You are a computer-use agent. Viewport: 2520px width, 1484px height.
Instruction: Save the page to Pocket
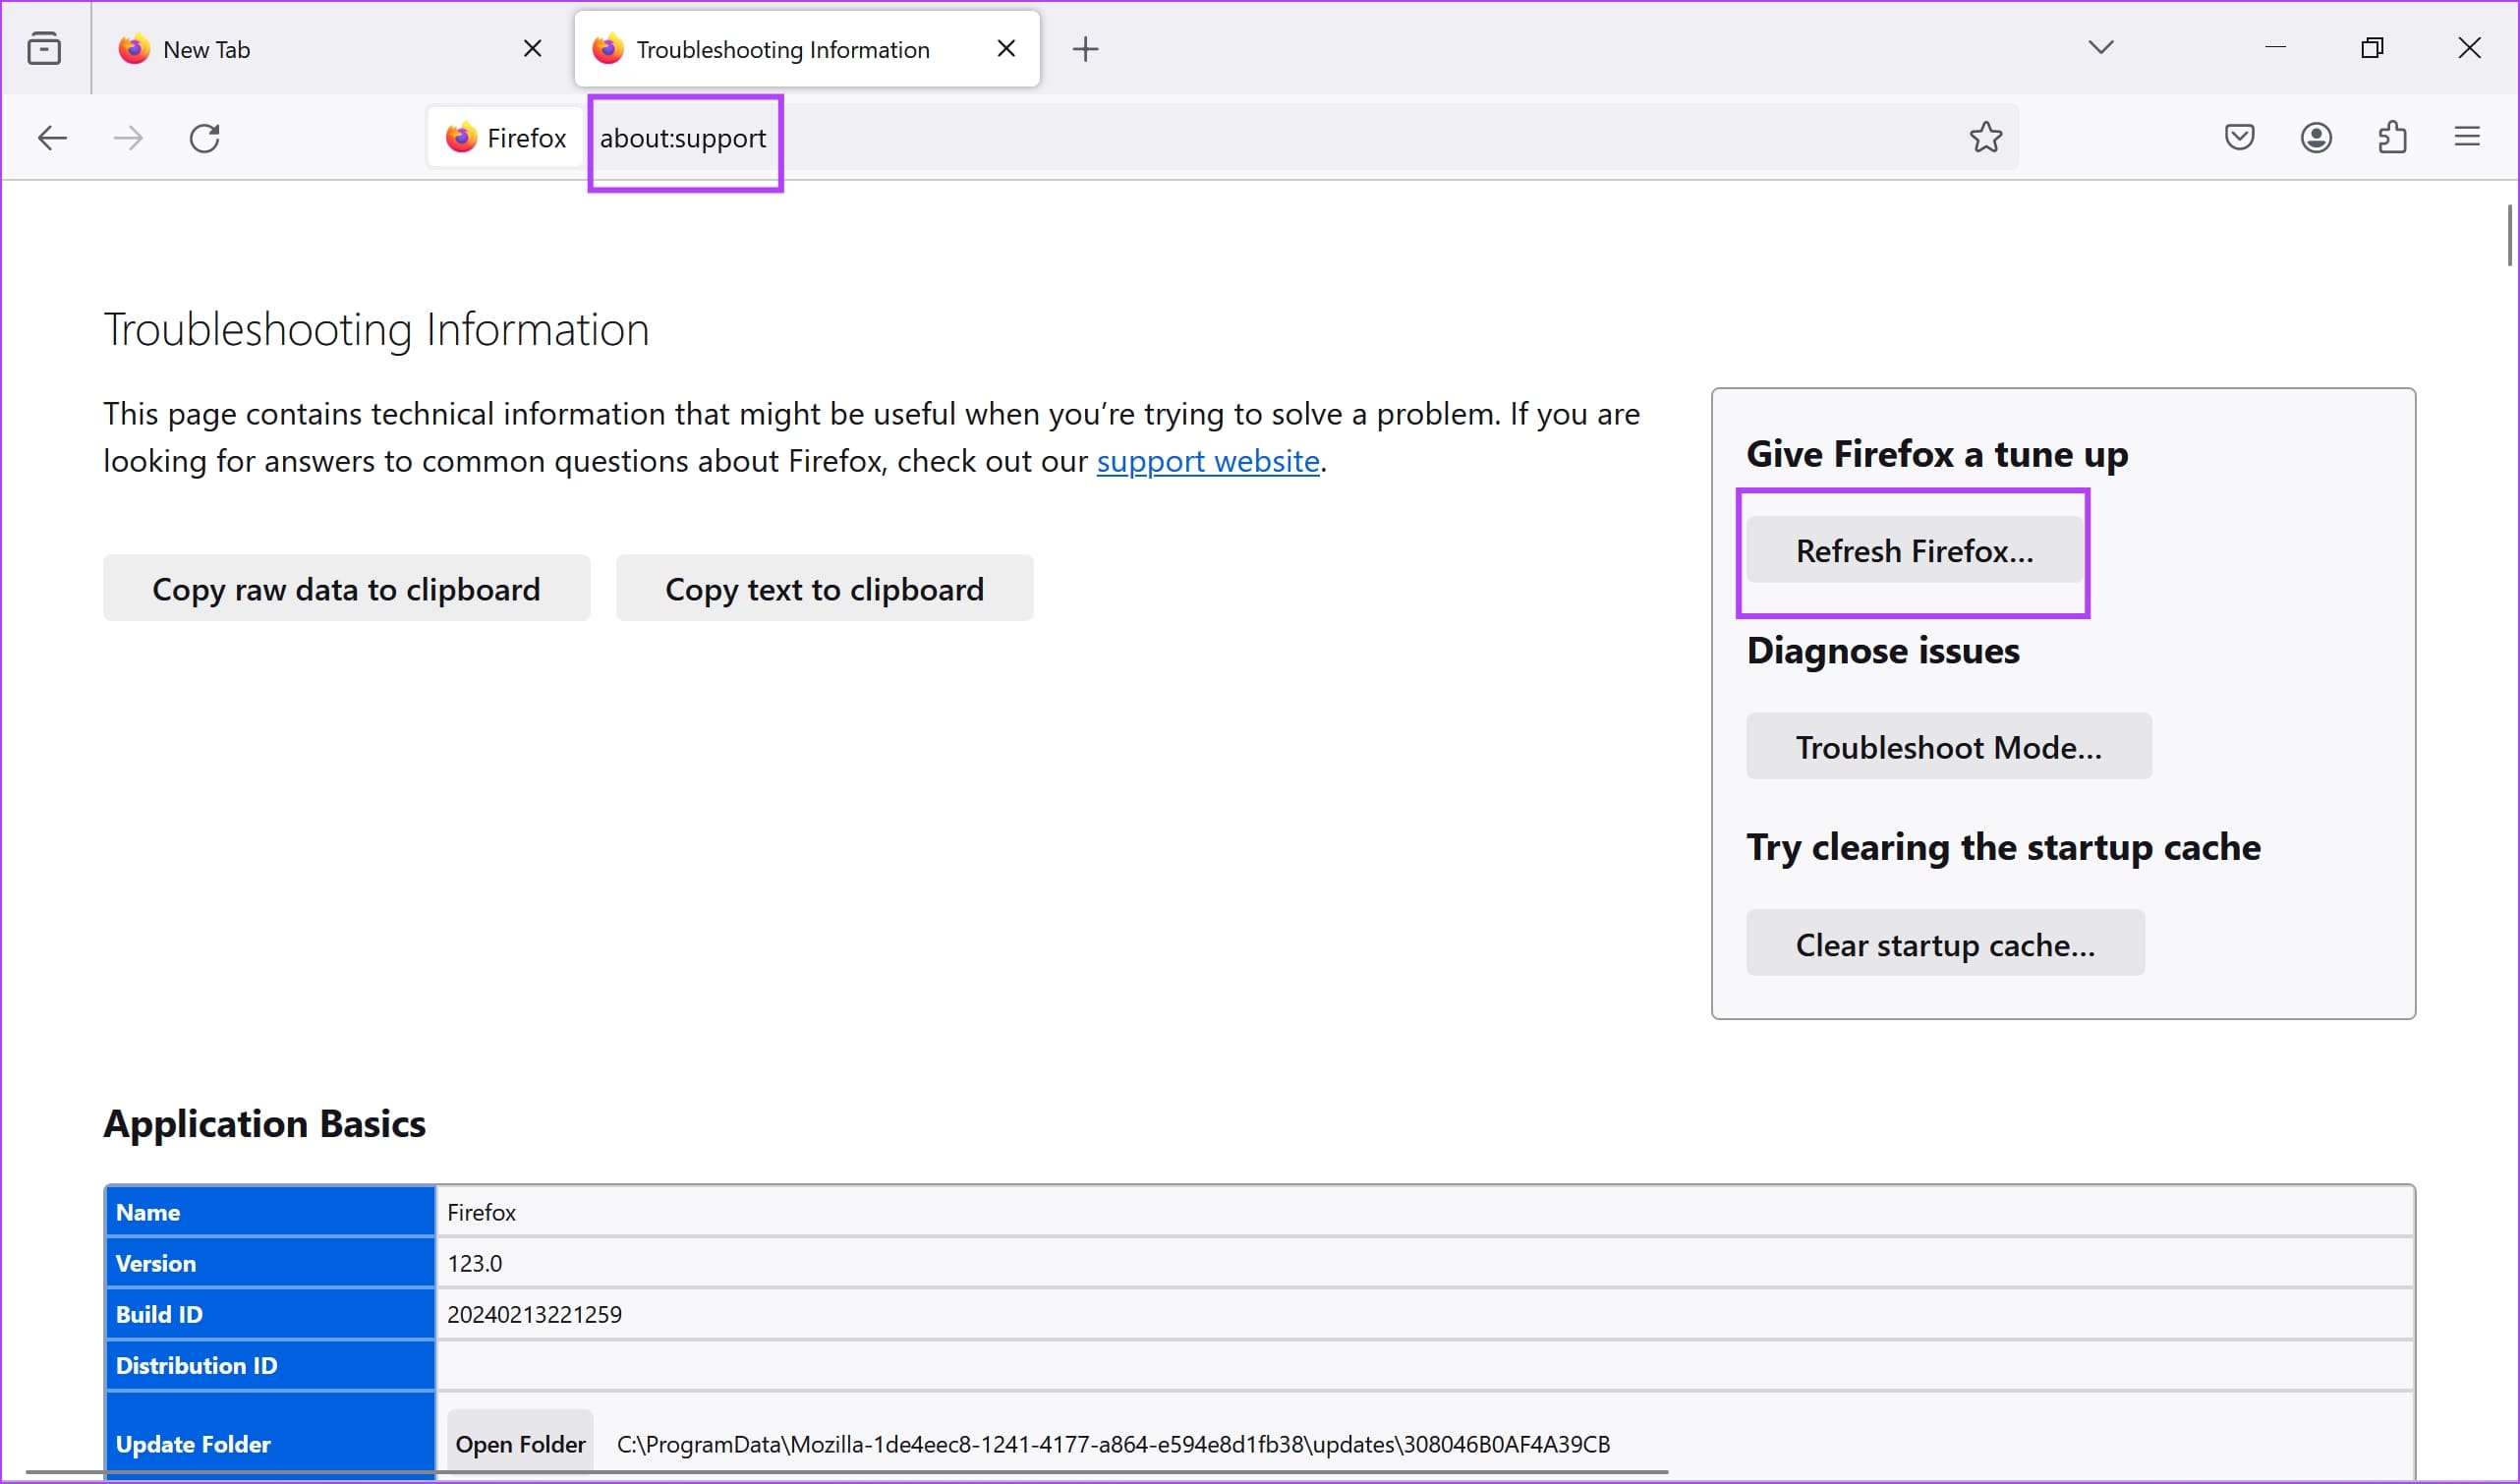[2240, 137]
